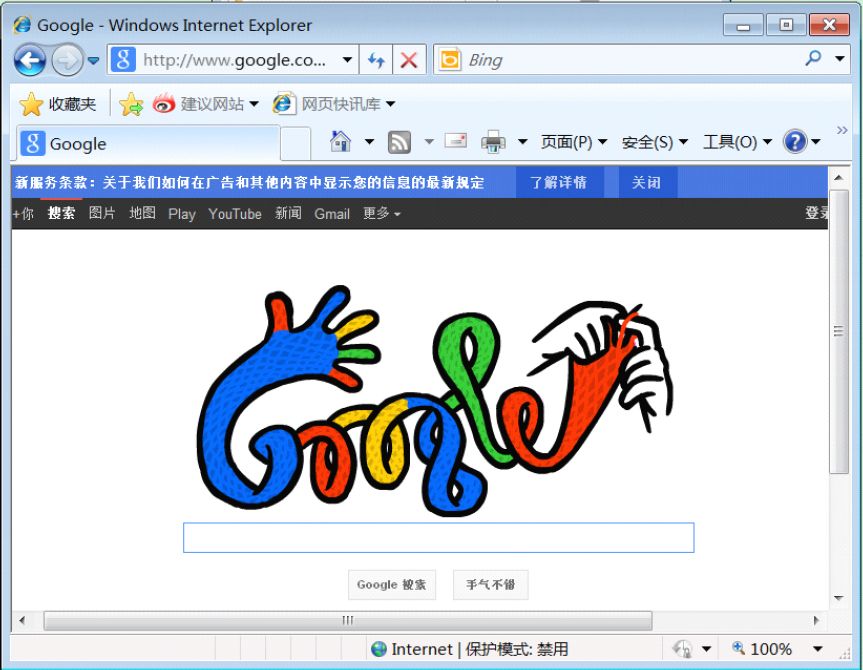Click the Google search input box

pos(439,537)
